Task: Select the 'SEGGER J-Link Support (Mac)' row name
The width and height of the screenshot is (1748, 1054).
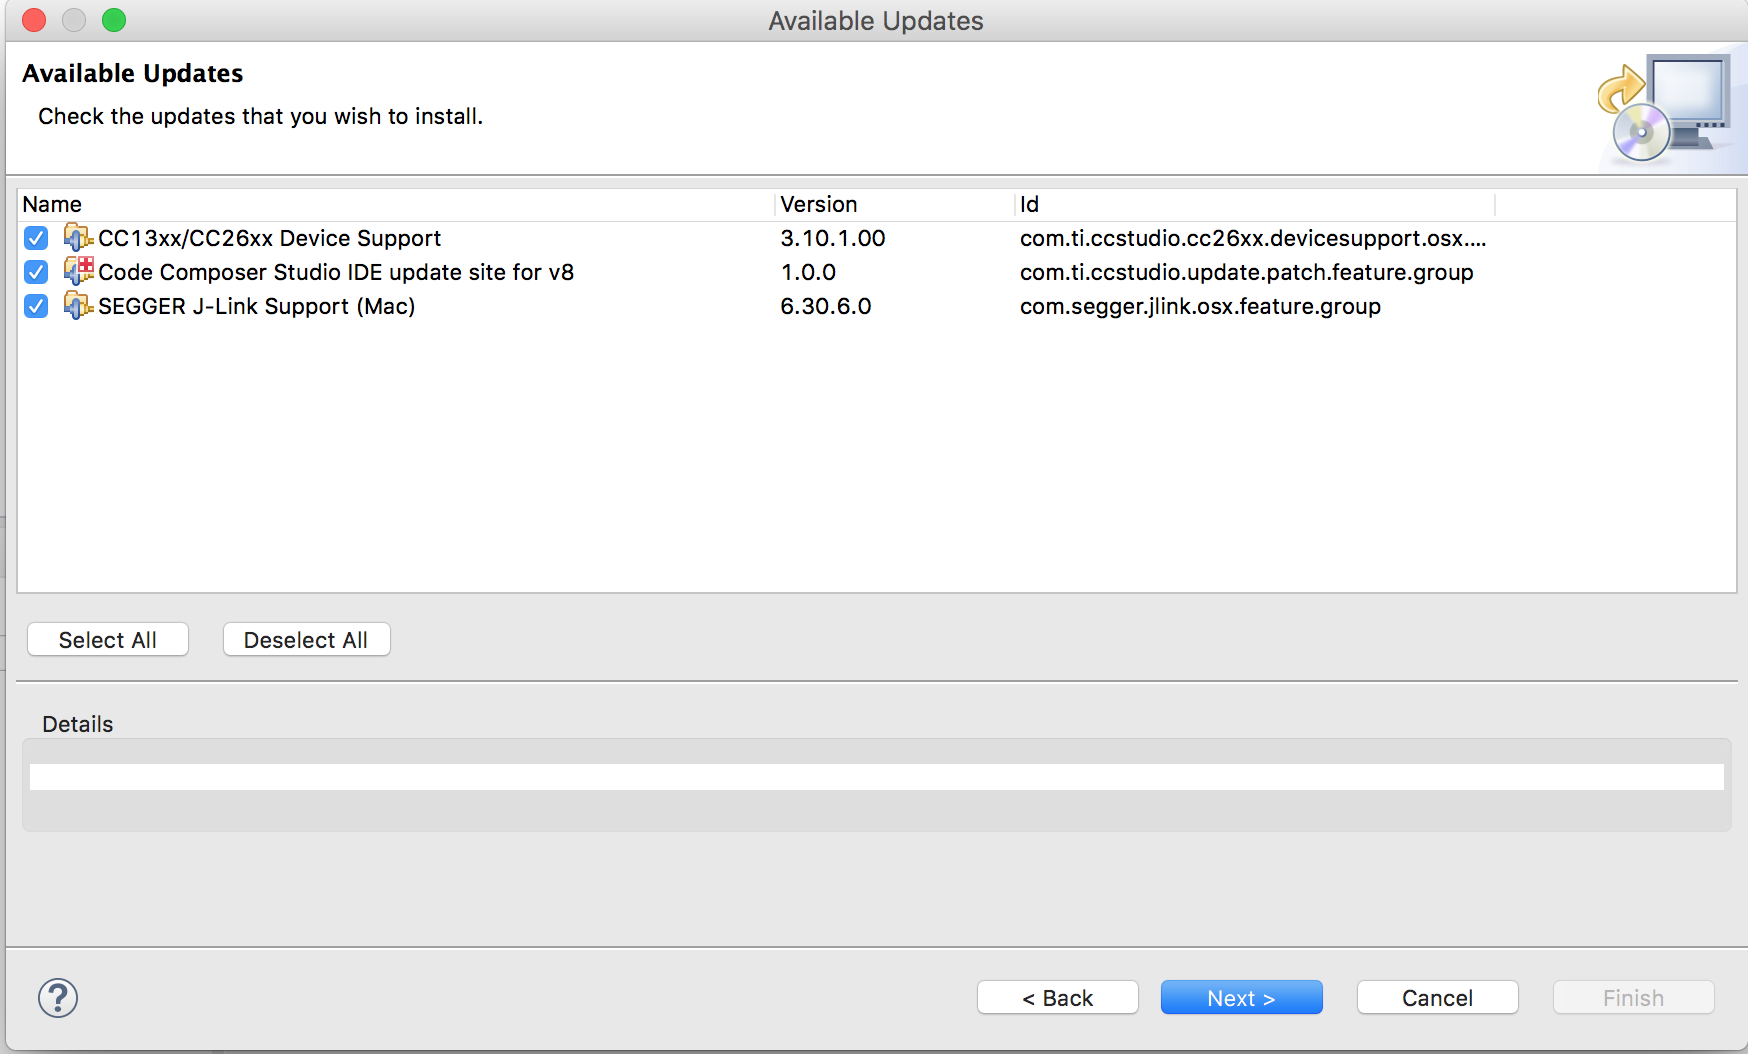Action: pos(257,306)
